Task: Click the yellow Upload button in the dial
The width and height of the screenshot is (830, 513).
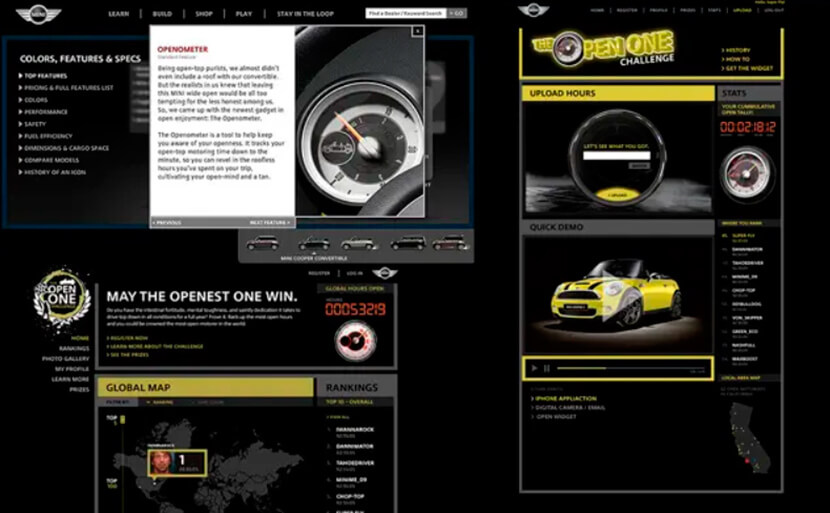Action: (x=616, y=195)
